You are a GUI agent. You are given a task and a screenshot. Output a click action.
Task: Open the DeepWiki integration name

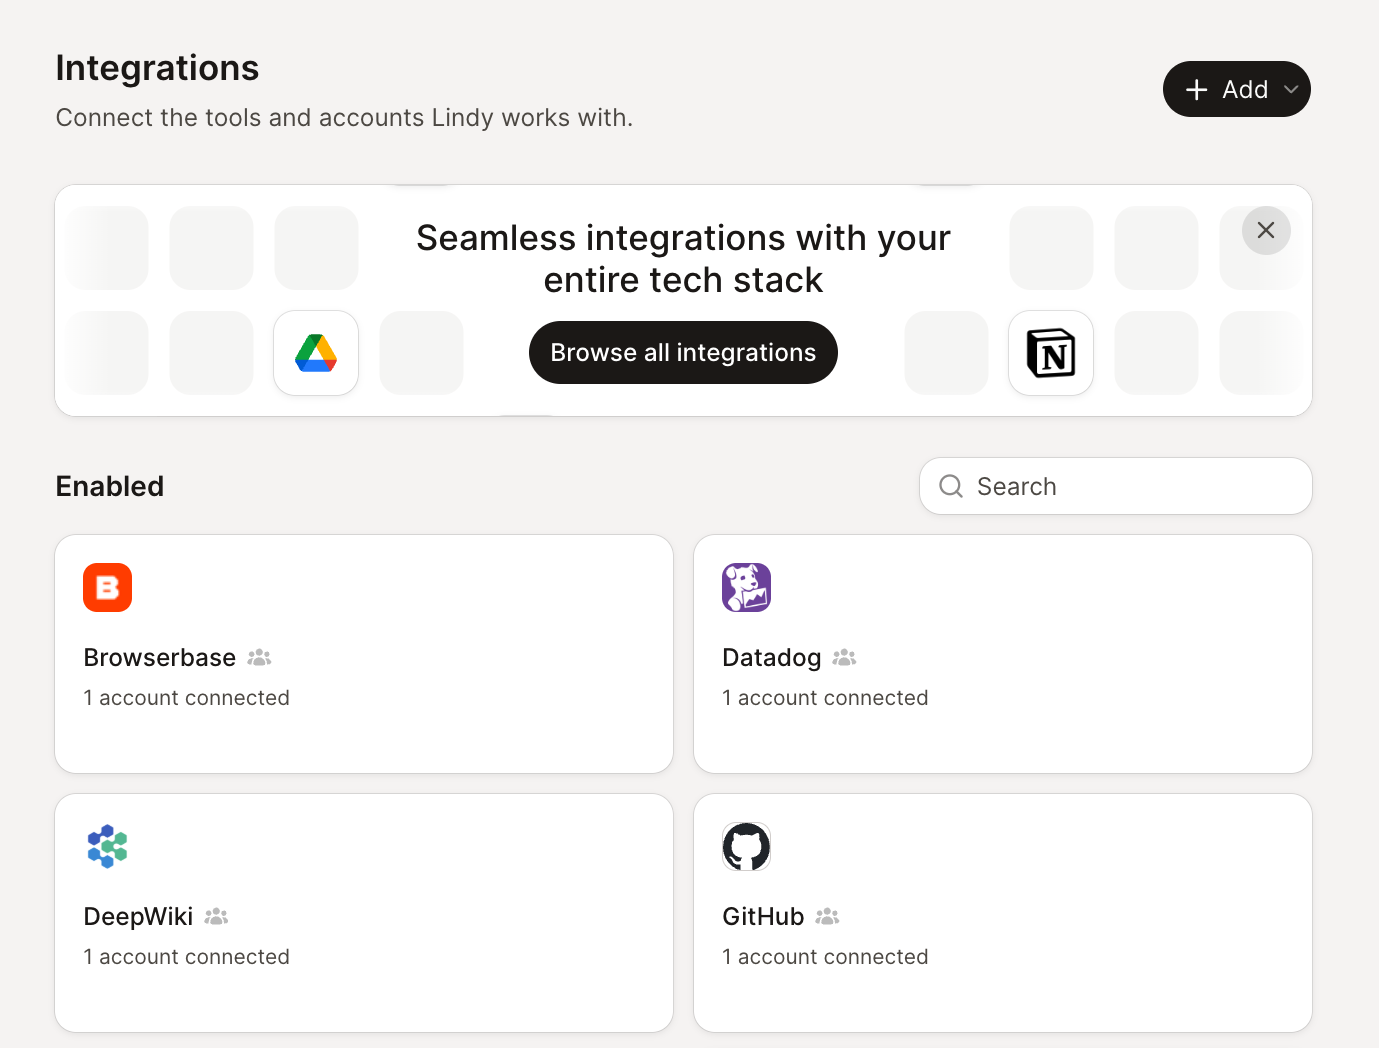139,916
